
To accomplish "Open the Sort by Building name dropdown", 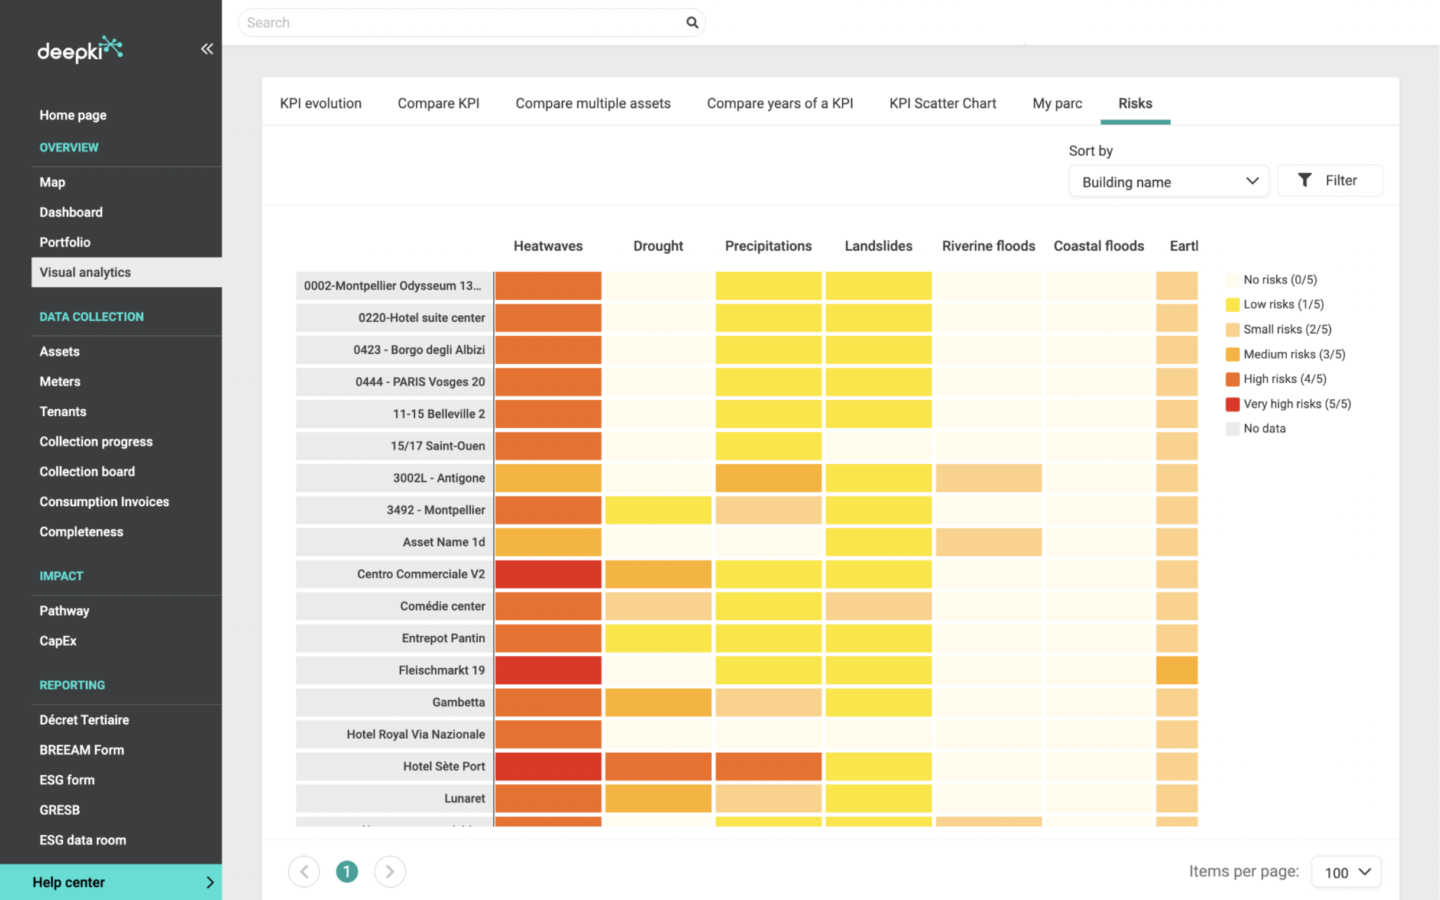I will pyautogui.click(x=1168, y=181).
